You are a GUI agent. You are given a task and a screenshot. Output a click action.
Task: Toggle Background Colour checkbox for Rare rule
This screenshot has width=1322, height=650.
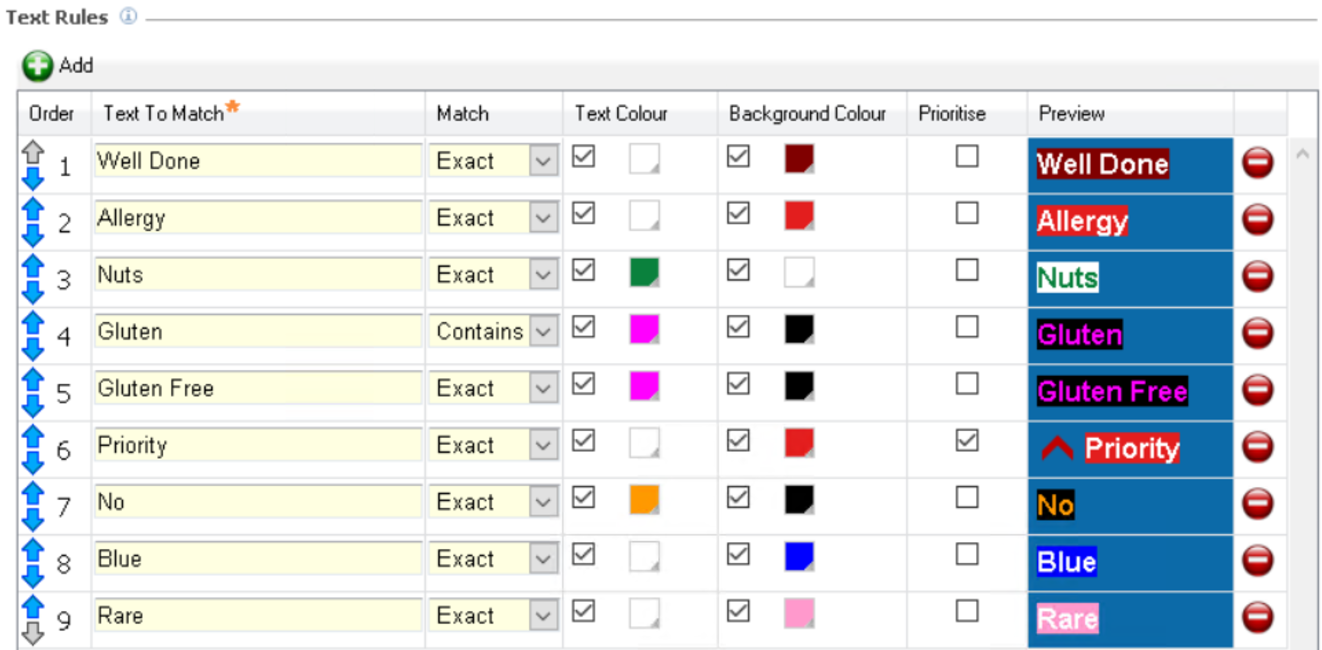(x=738, y=612)
